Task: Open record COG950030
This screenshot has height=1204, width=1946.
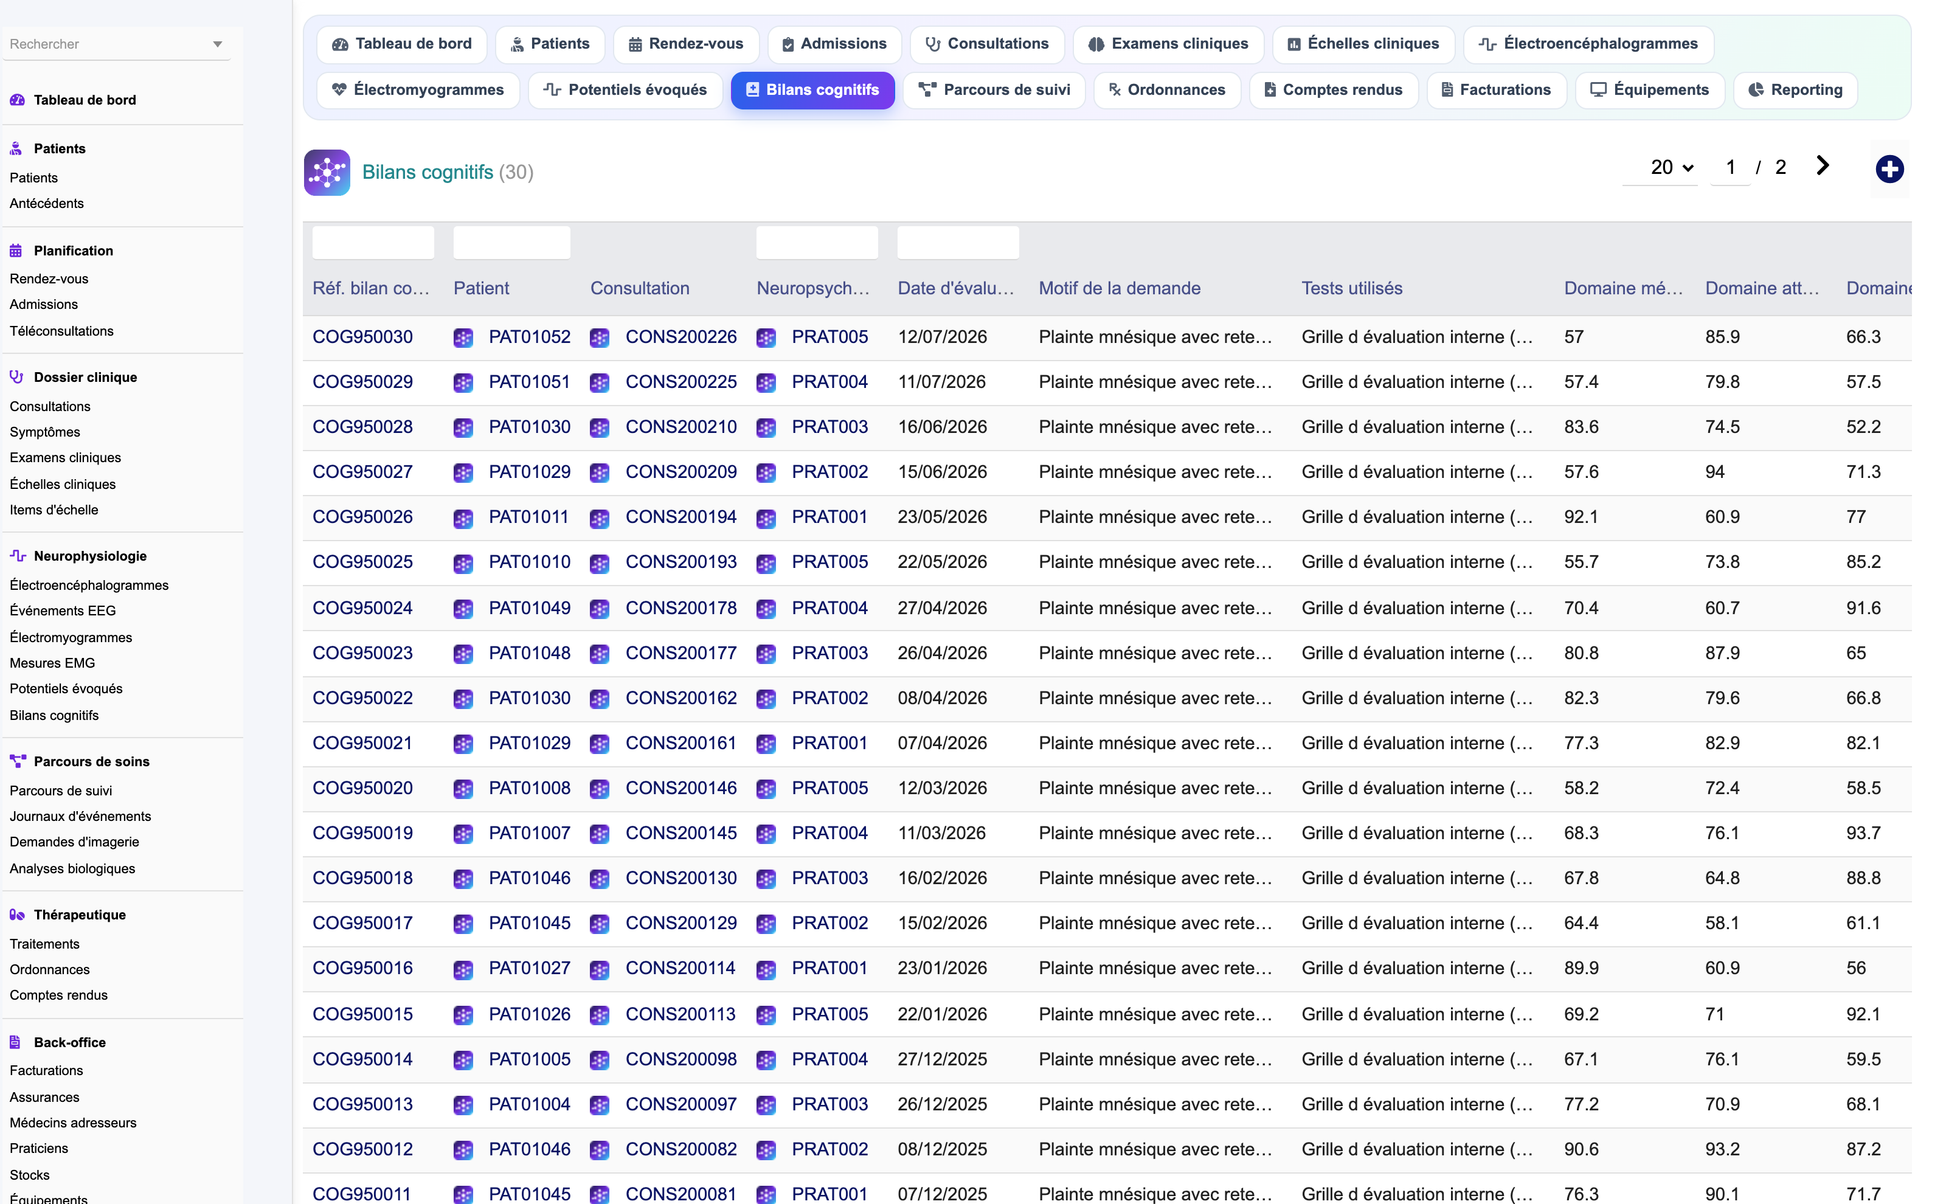Action: pos(363,337)
